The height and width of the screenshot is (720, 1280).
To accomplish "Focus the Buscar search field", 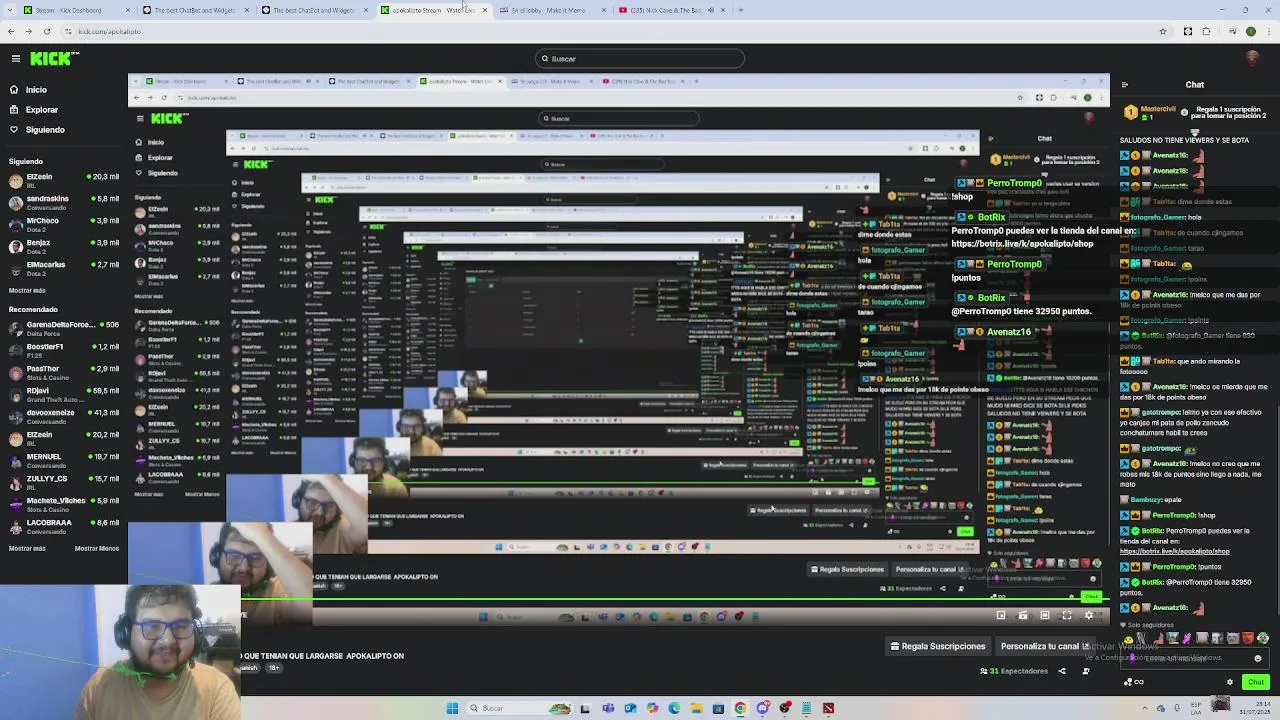I will point(640,59).
